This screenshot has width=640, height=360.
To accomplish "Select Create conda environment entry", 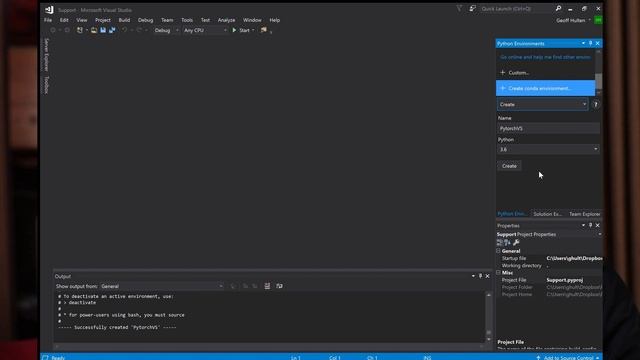I will pyautogui.click(x=545, y=88).
